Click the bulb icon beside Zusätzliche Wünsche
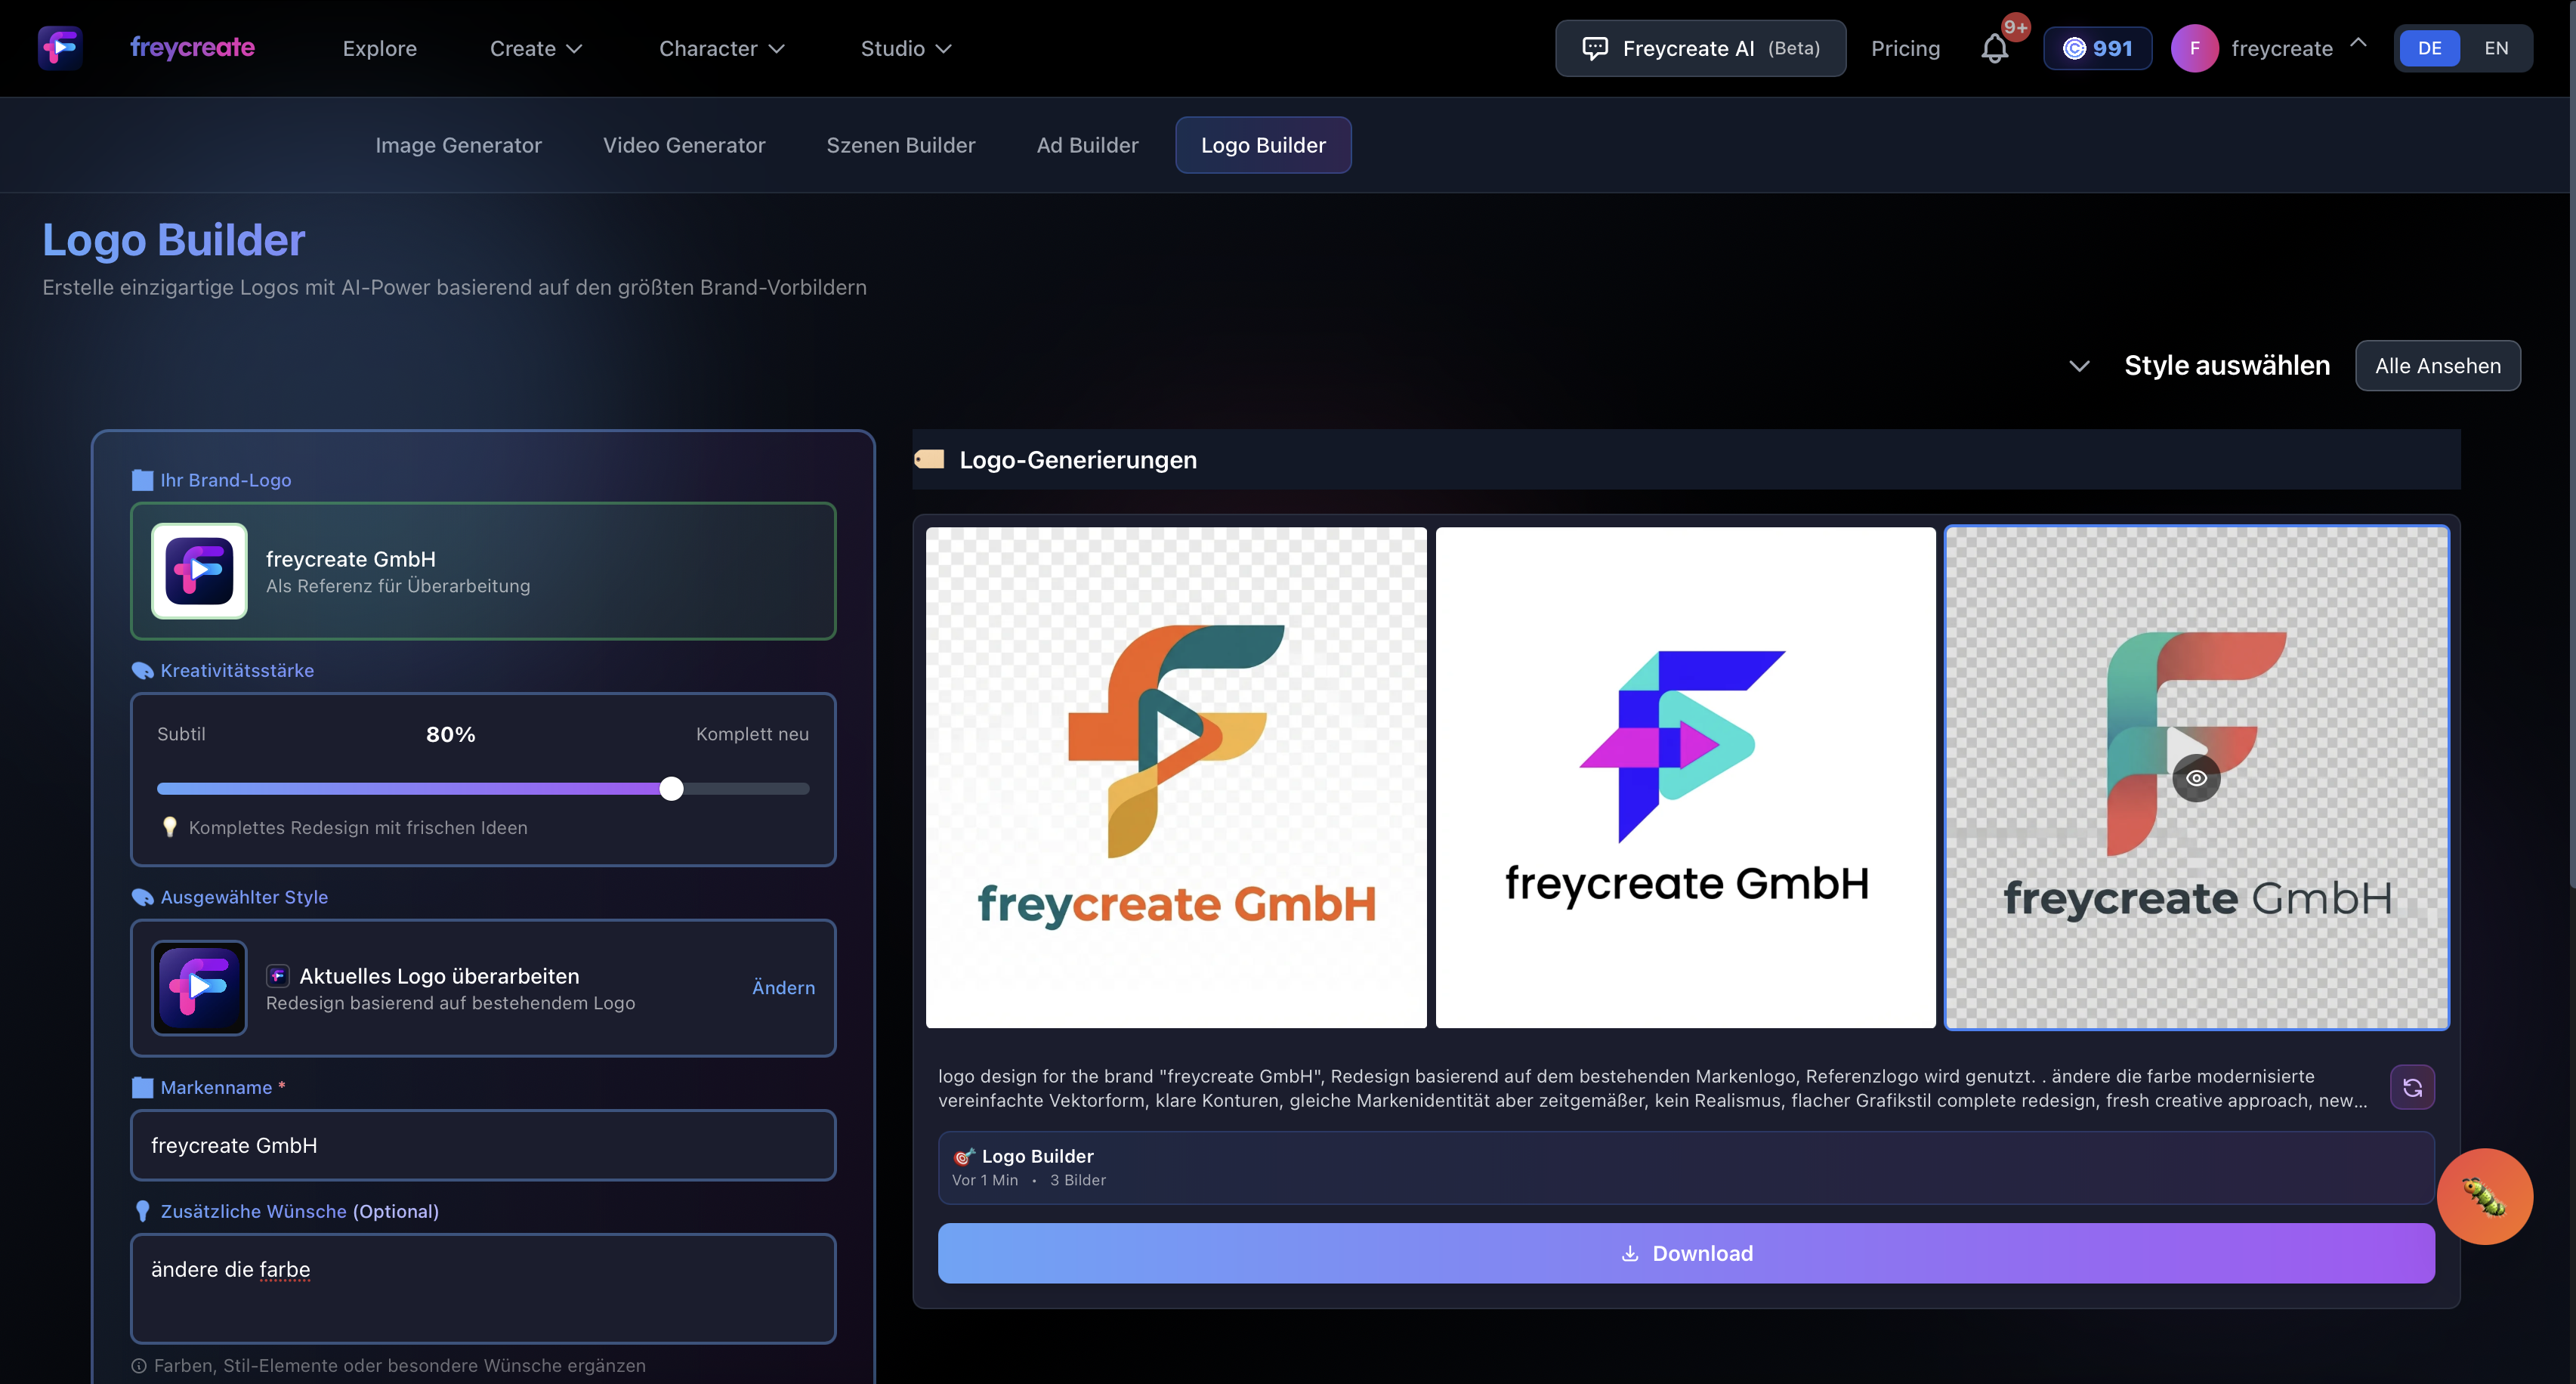Viewport: 2576px width, 1384px height. [x=142, y=1211]
